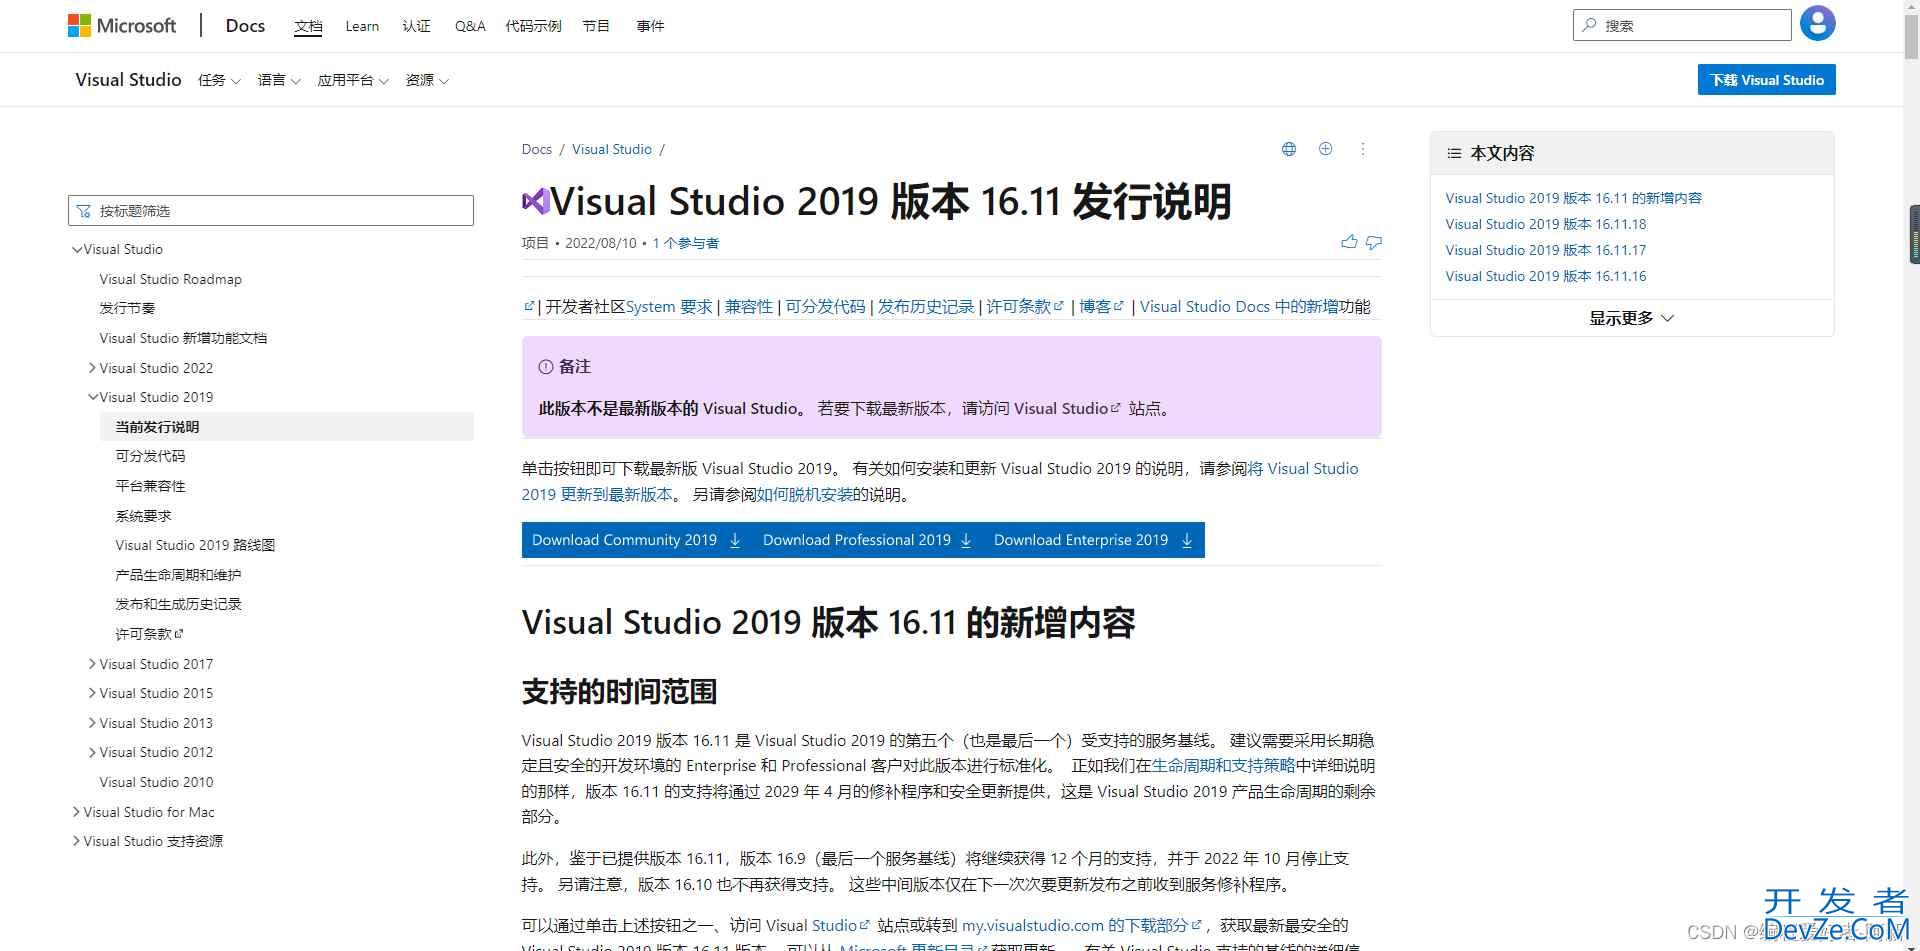The image size is (1920, 951).
Task: Open the 节目 top navigation item
Action: 596,26
